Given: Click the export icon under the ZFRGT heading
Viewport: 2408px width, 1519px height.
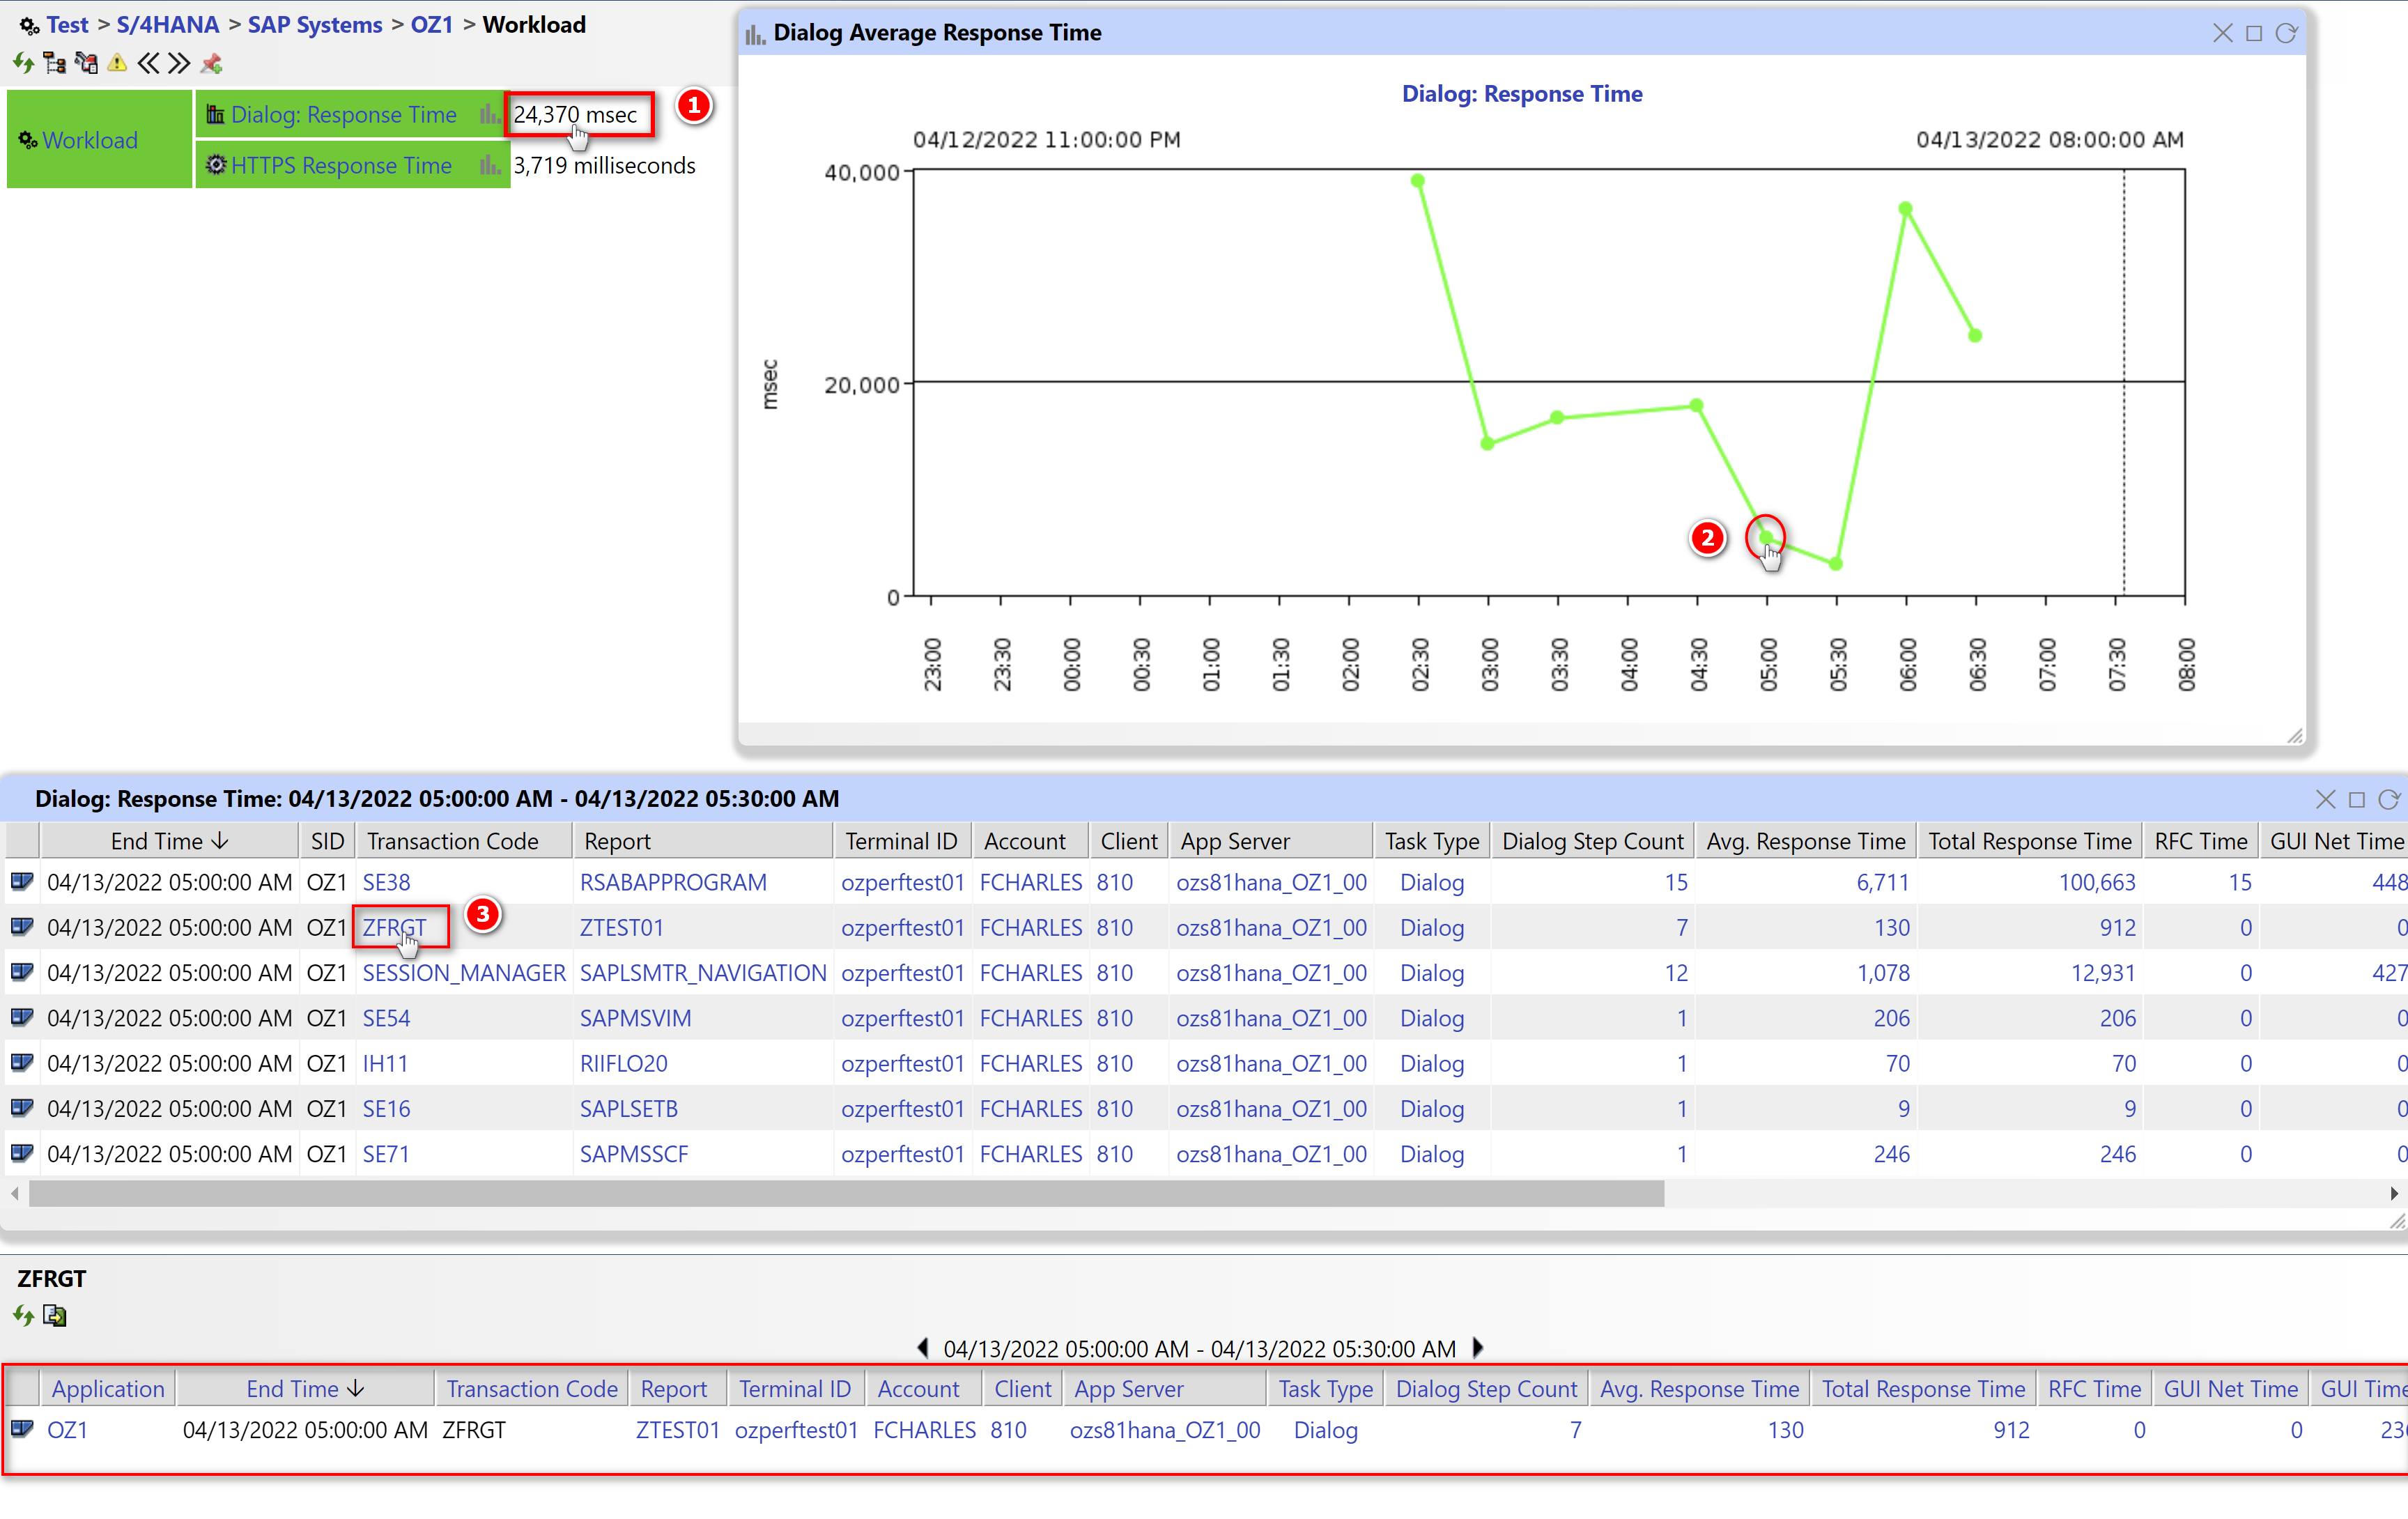Looking at the screenshot, I should click(55, 1316).
